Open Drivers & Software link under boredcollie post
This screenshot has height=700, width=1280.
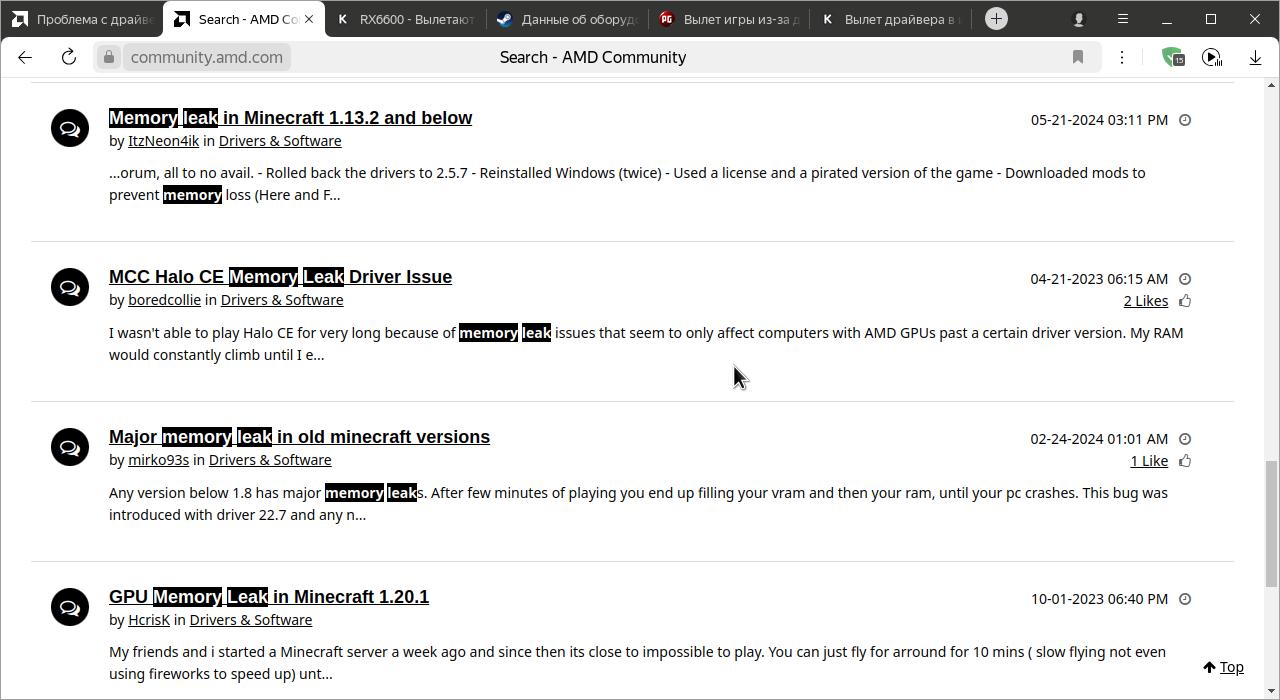[x=282, y=300]
